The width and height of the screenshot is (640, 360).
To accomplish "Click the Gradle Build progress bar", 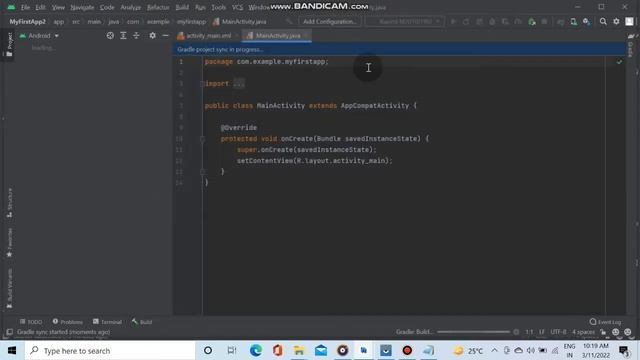I will 473,332.
